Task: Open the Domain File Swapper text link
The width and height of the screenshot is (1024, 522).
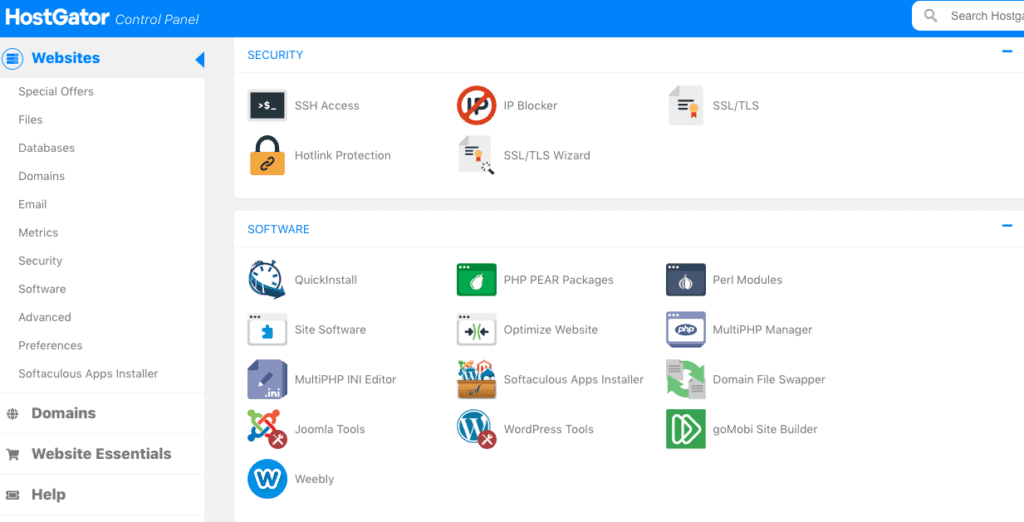Action: coord(769,380)
